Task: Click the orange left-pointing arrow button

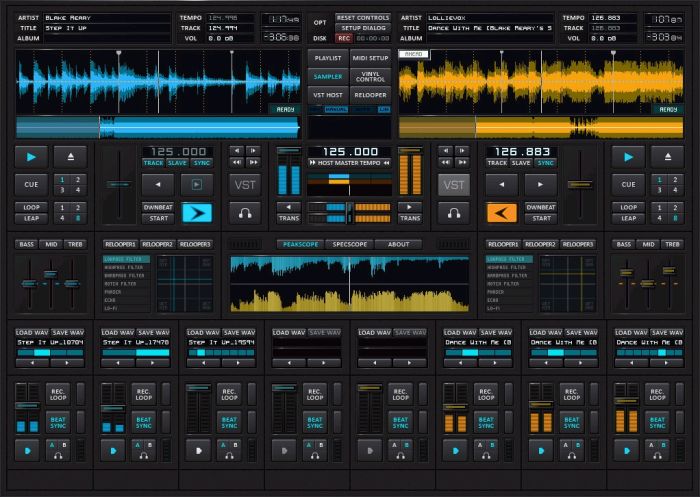Action: pos(502,213)
